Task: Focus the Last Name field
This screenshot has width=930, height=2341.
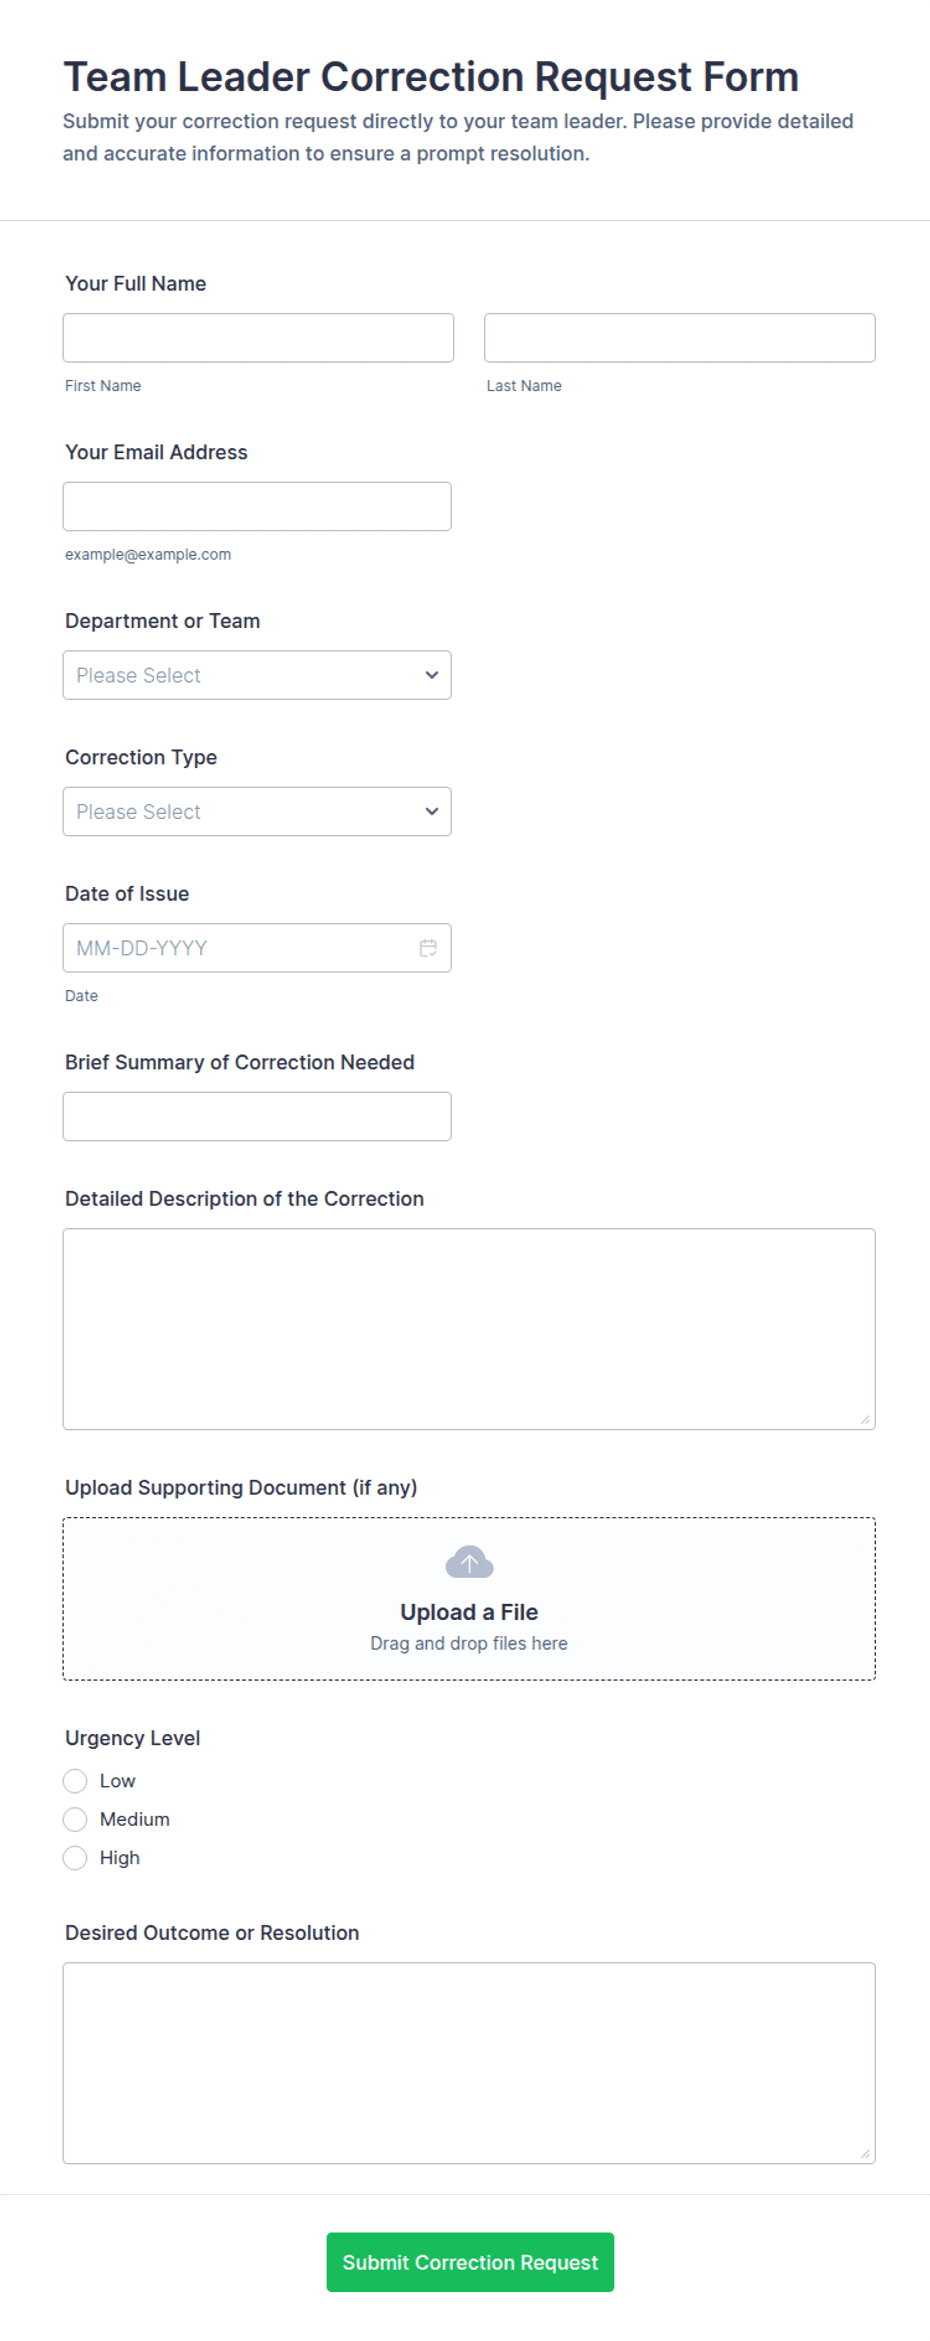Action: 680,338
